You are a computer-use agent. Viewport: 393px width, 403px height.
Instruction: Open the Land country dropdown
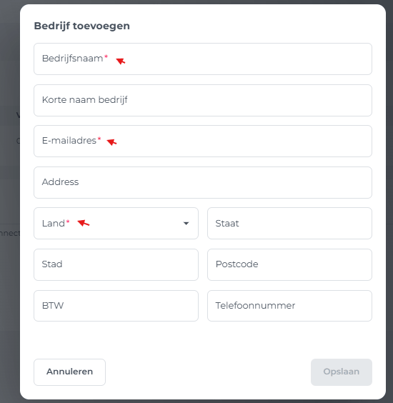pyautogui.click(x=116, y=223)
